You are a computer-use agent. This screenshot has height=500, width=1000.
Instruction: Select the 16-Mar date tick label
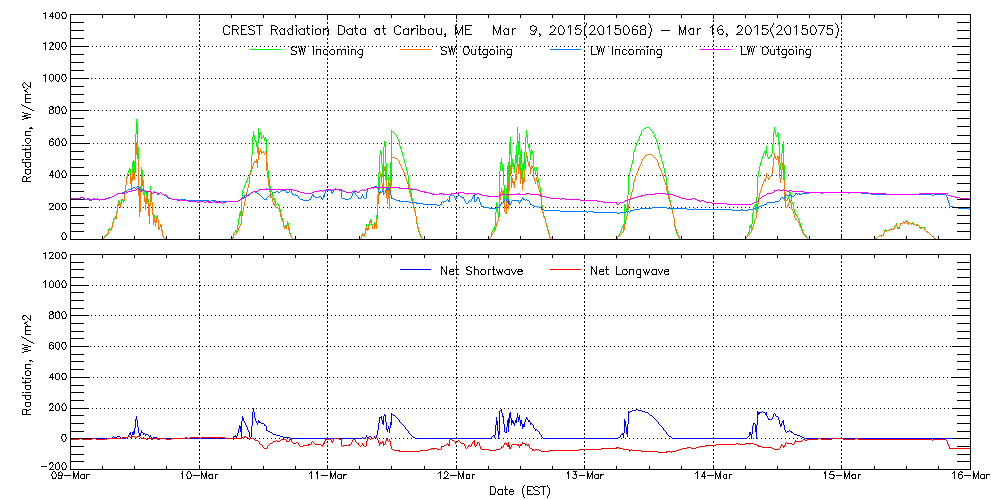tap(968, 477)
